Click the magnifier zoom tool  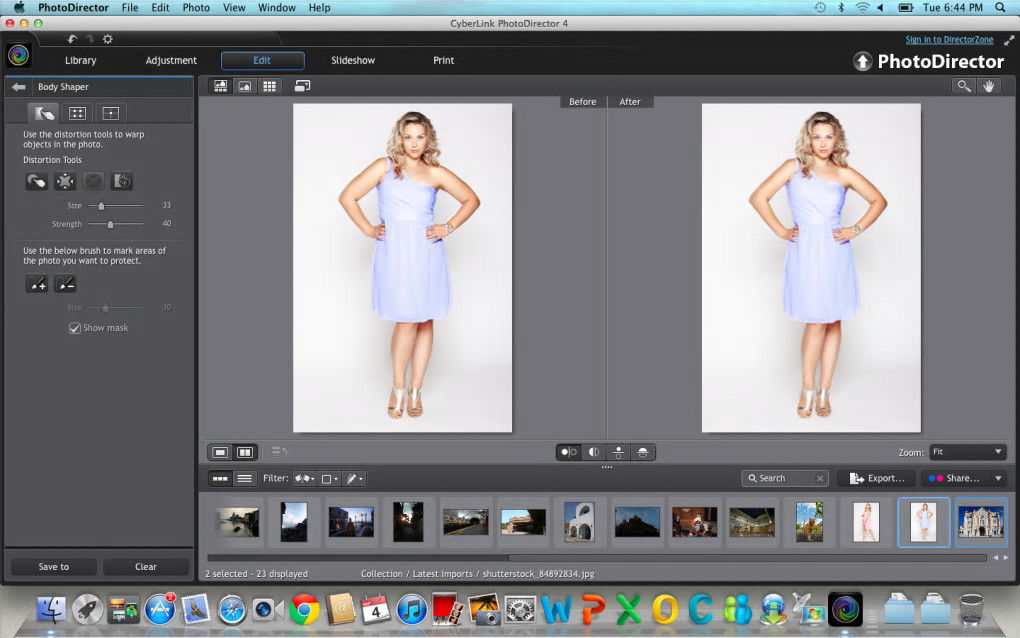[963, 86]
